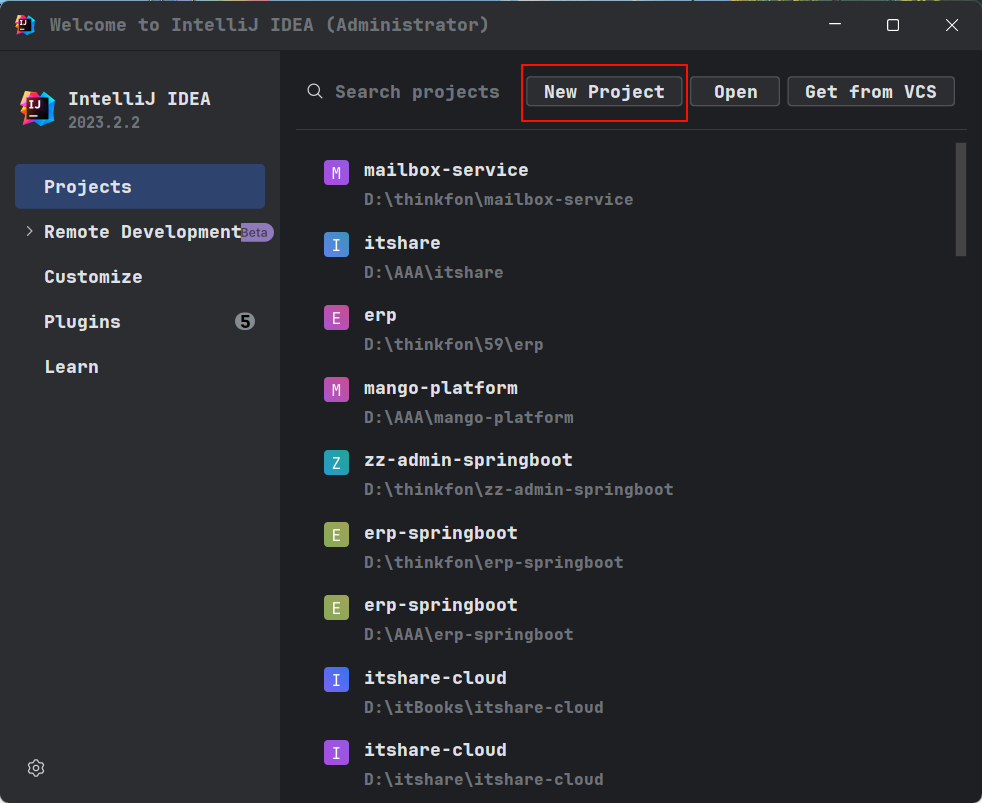
Task: Click the Plugins update count badge
Action: click(245, 321)
